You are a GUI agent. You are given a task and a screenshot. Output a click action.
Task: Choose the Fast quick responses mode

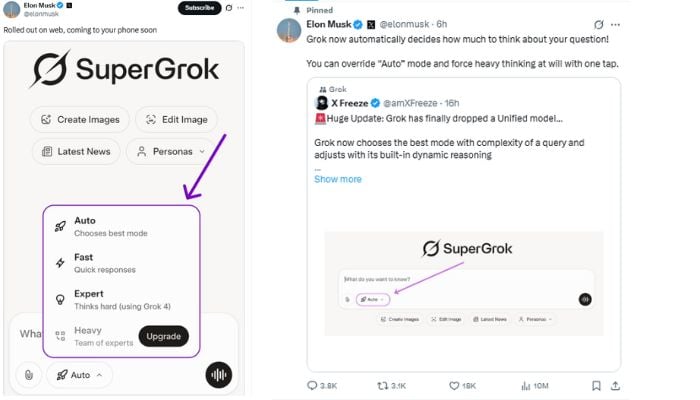click(x=104, y=263)
